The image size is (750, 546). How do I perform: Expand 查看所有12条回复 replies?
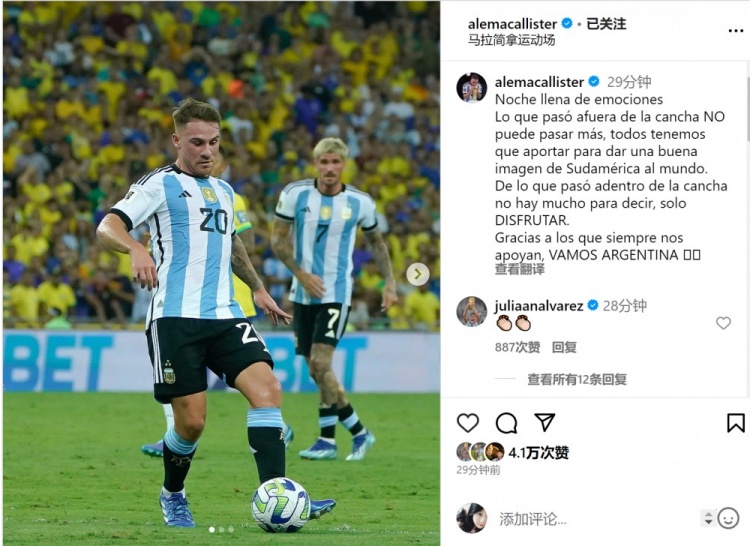pyautogui.click(x=577, y=379)
